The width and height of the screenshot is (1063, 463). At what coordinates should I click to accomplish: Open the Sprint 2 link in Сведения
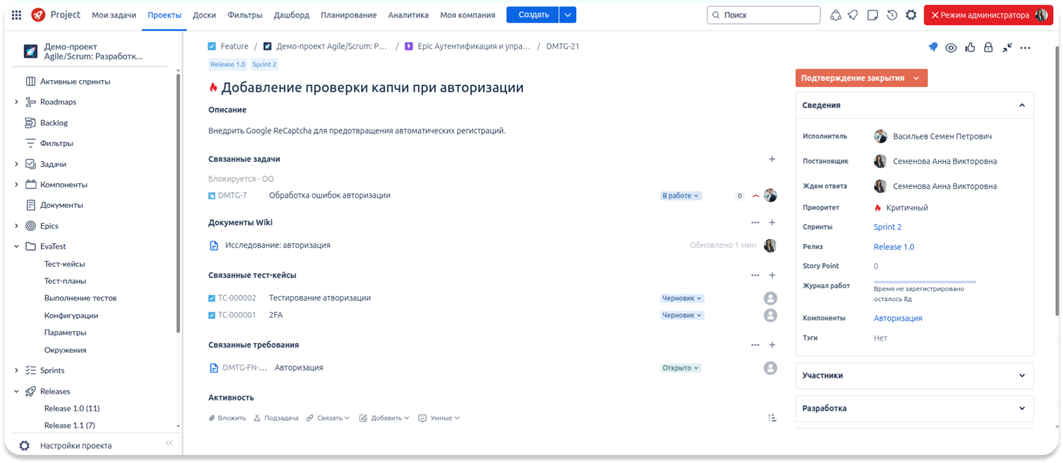point(887,227)
